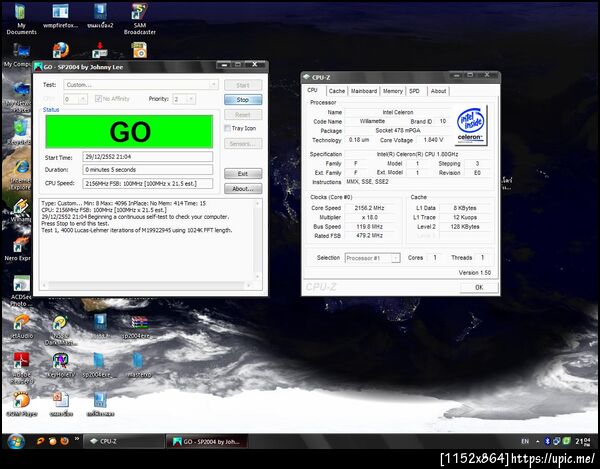Open the My Computer desktop icon

20,55
